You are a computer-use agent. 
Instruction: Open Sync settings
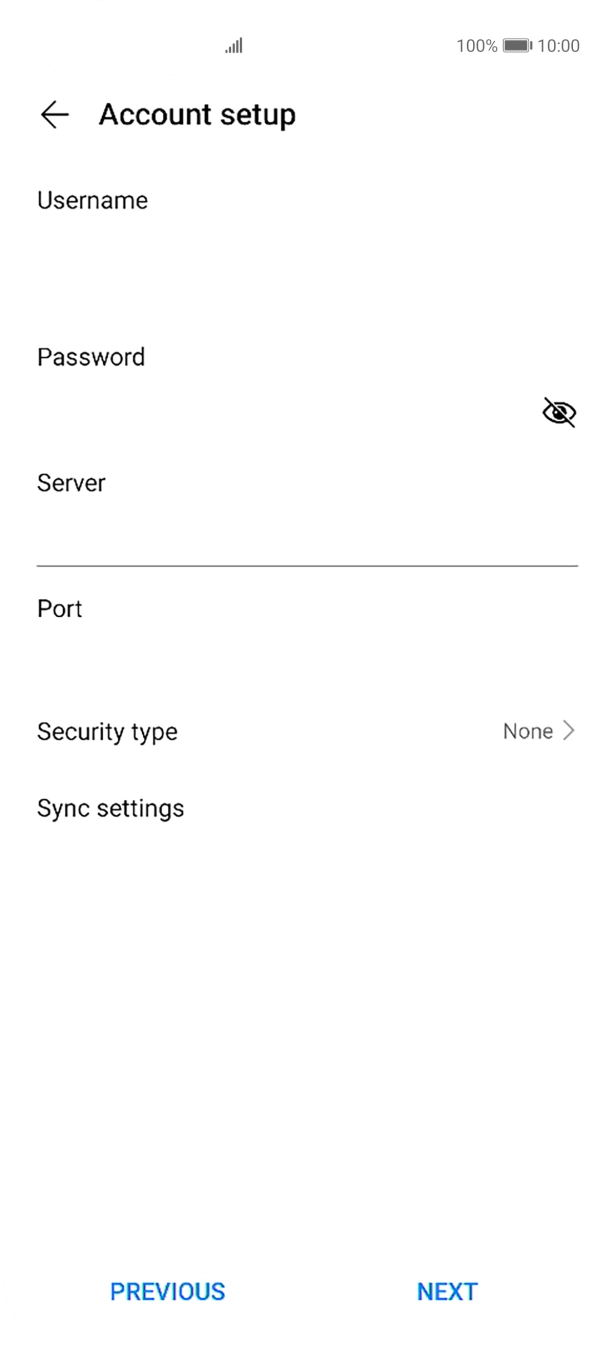(110, 808)
